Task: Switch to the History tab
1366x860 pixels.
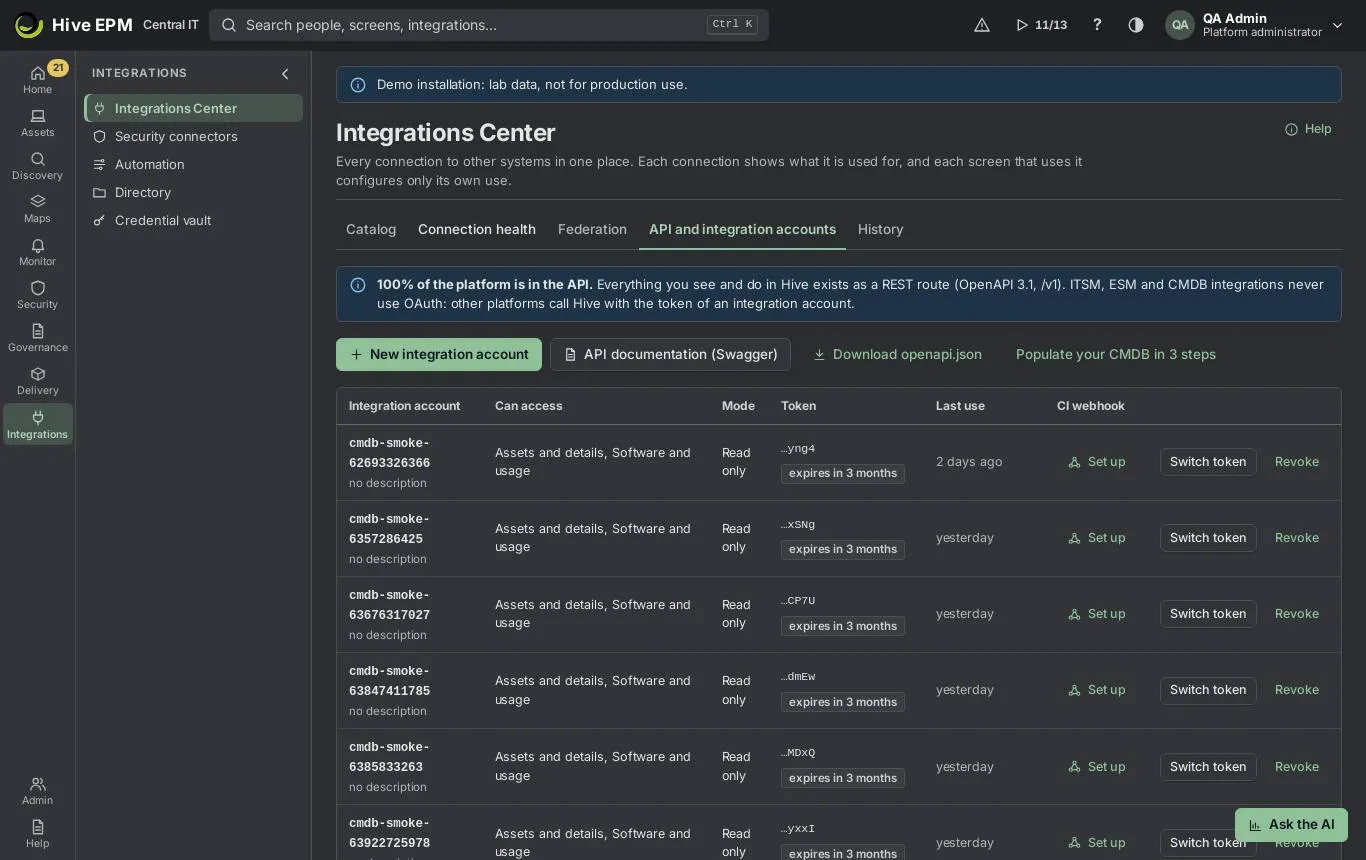Action: click(x=880, y=229)
